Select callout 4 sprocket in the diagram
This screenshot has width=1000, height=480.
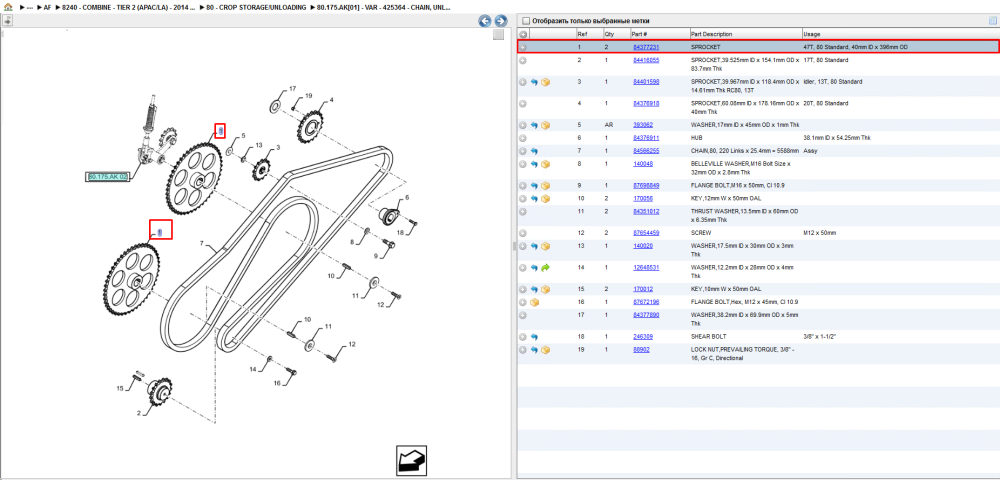click(331, 100)
